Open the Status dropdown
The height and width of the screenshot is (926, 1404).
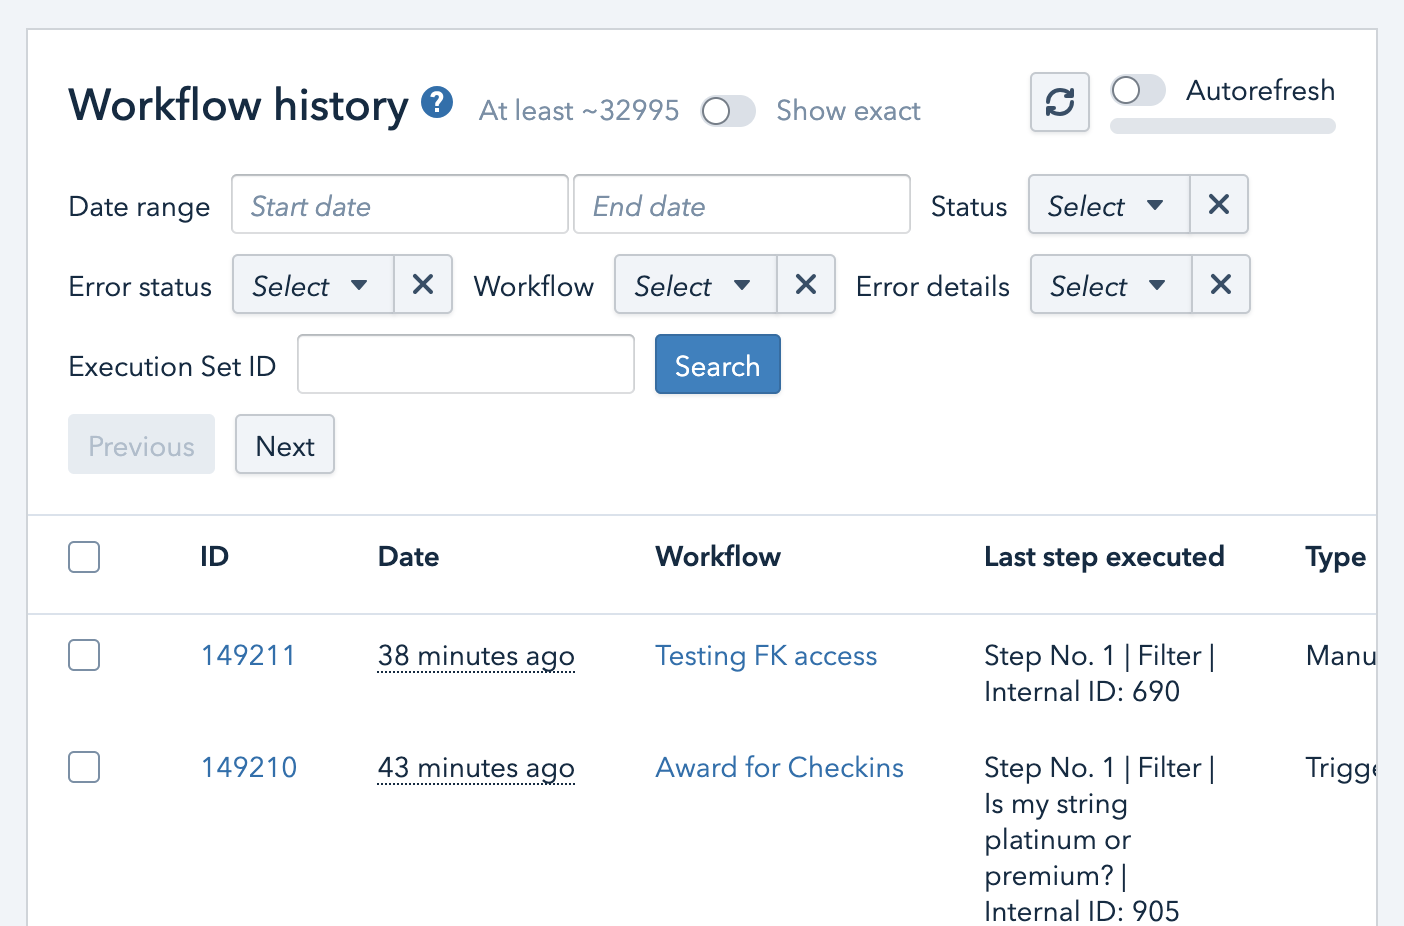[1108, 205]
